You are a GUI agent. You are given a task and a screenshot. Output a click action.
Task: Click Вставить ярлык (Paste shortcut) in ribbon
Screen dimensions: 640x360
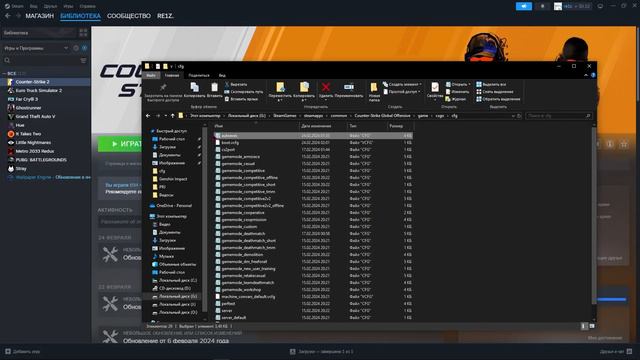tap(241, 99)
